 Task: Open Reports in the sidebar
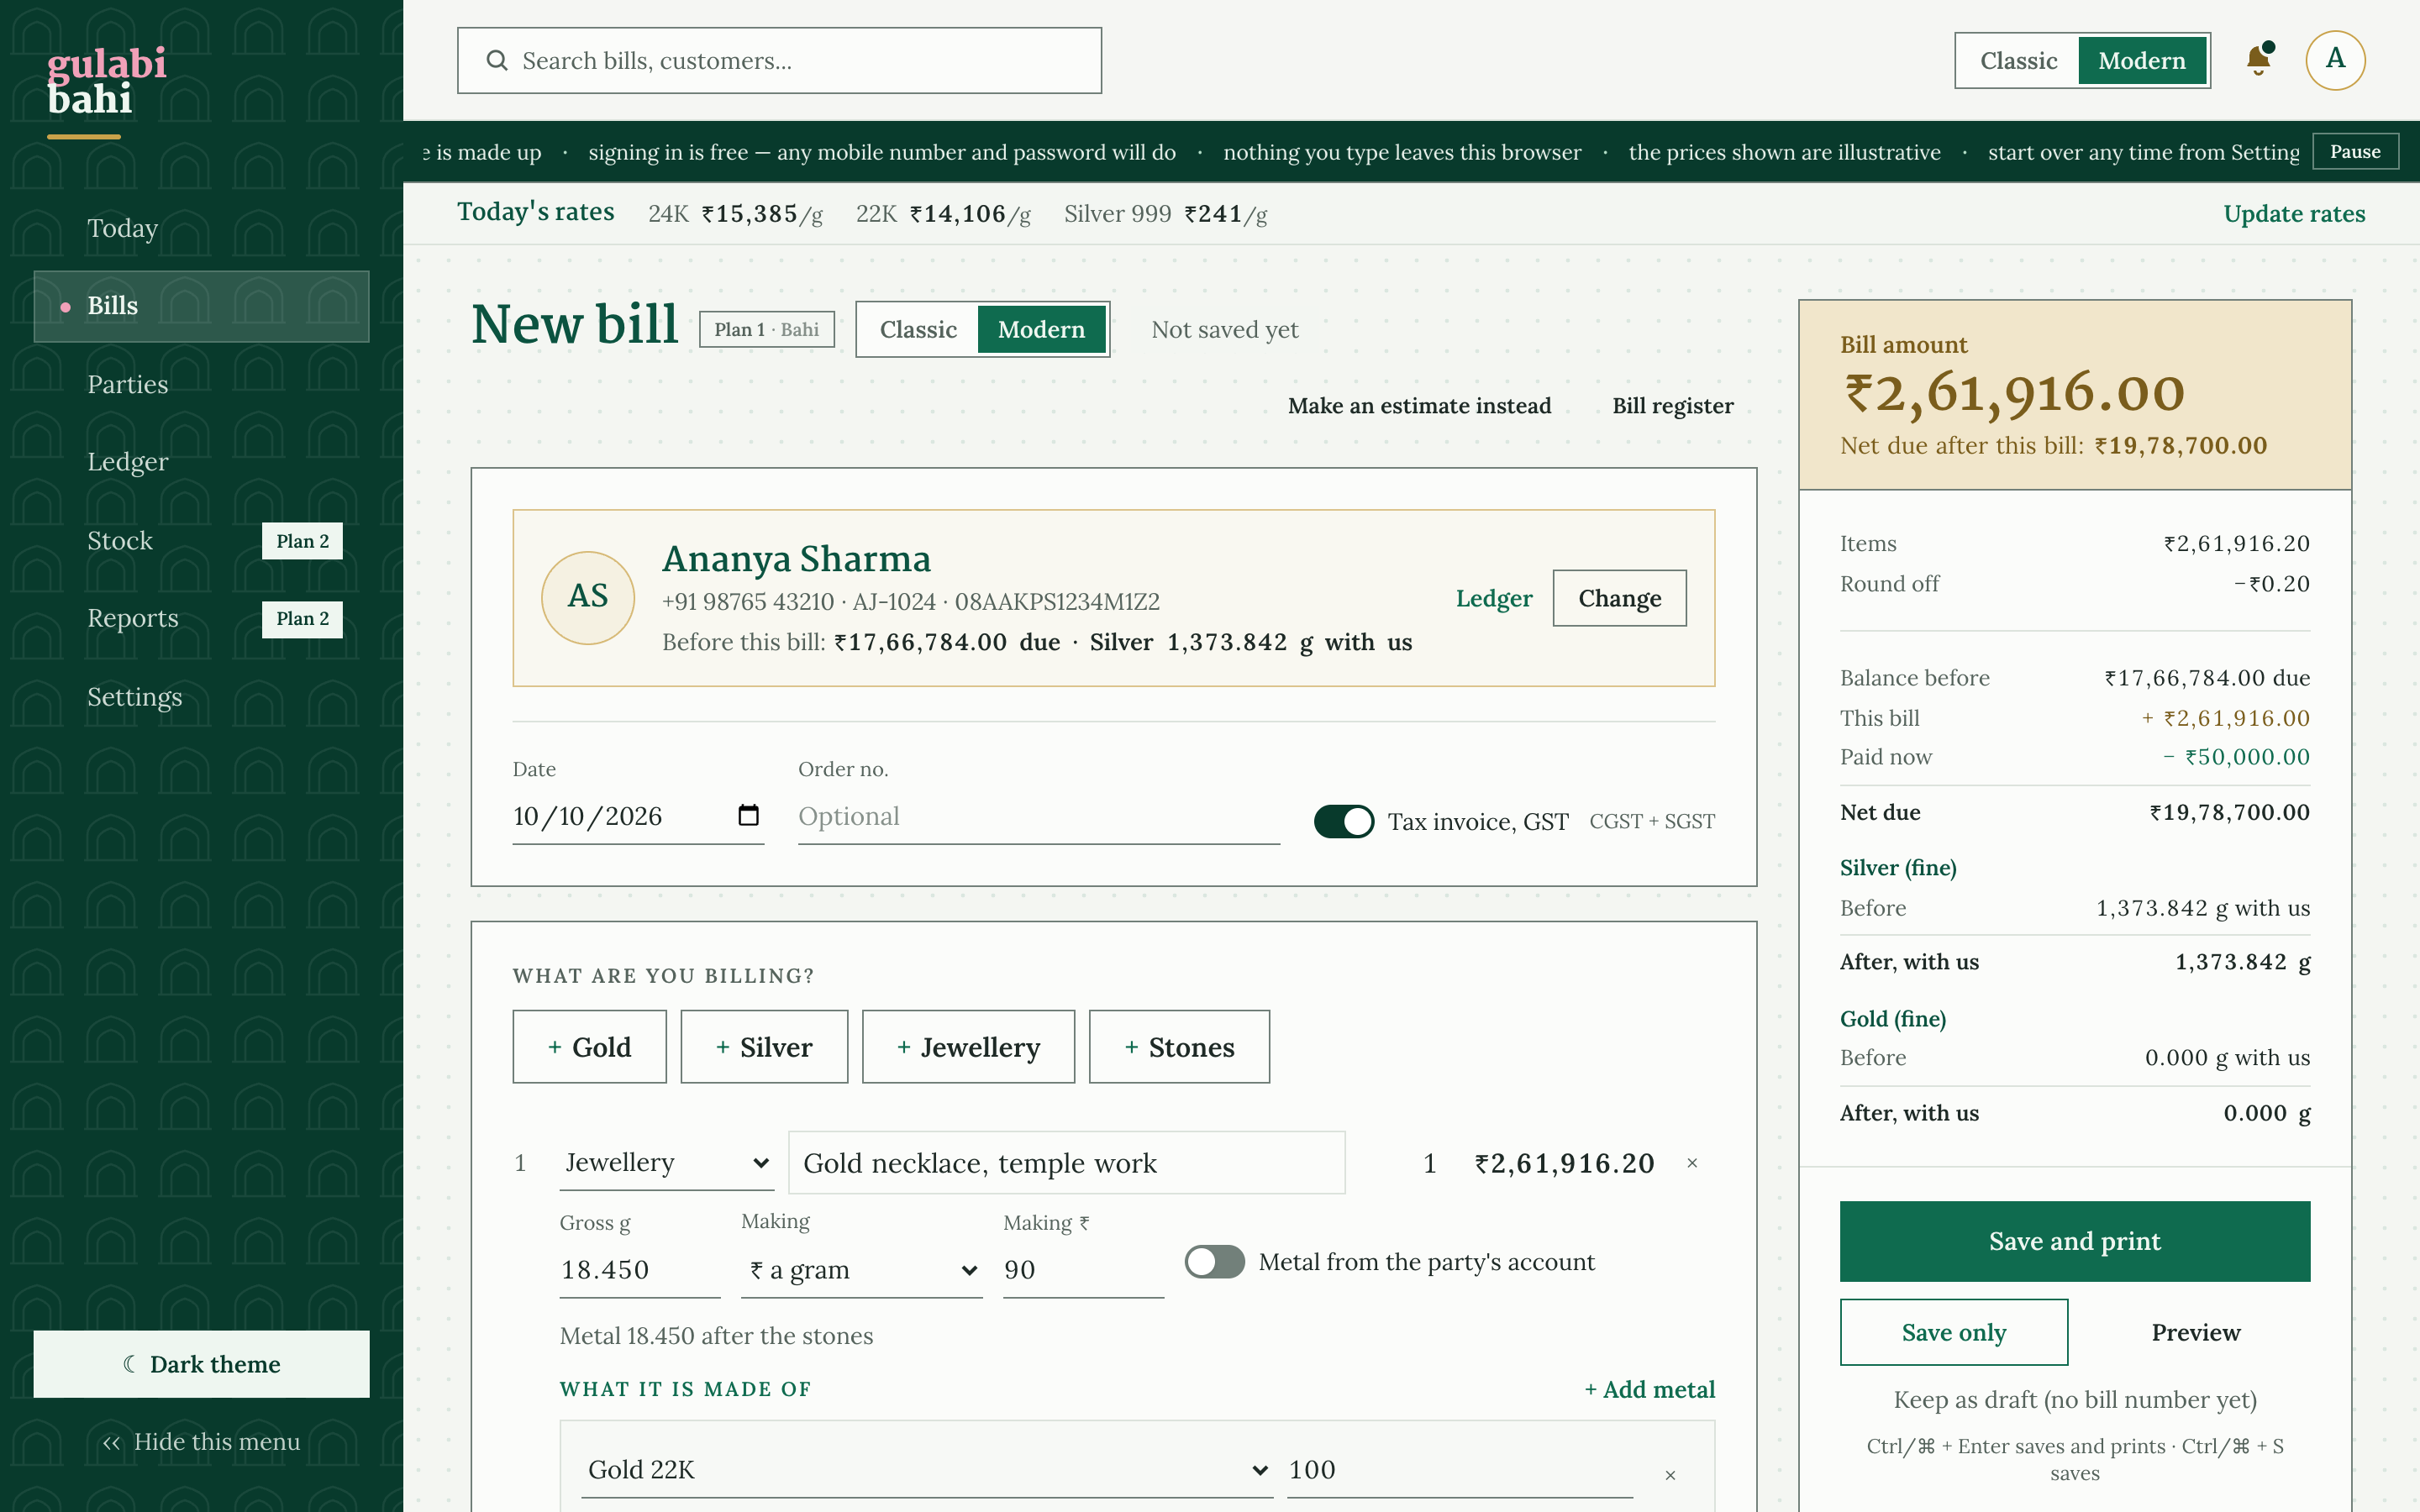(x=201, y=619)
